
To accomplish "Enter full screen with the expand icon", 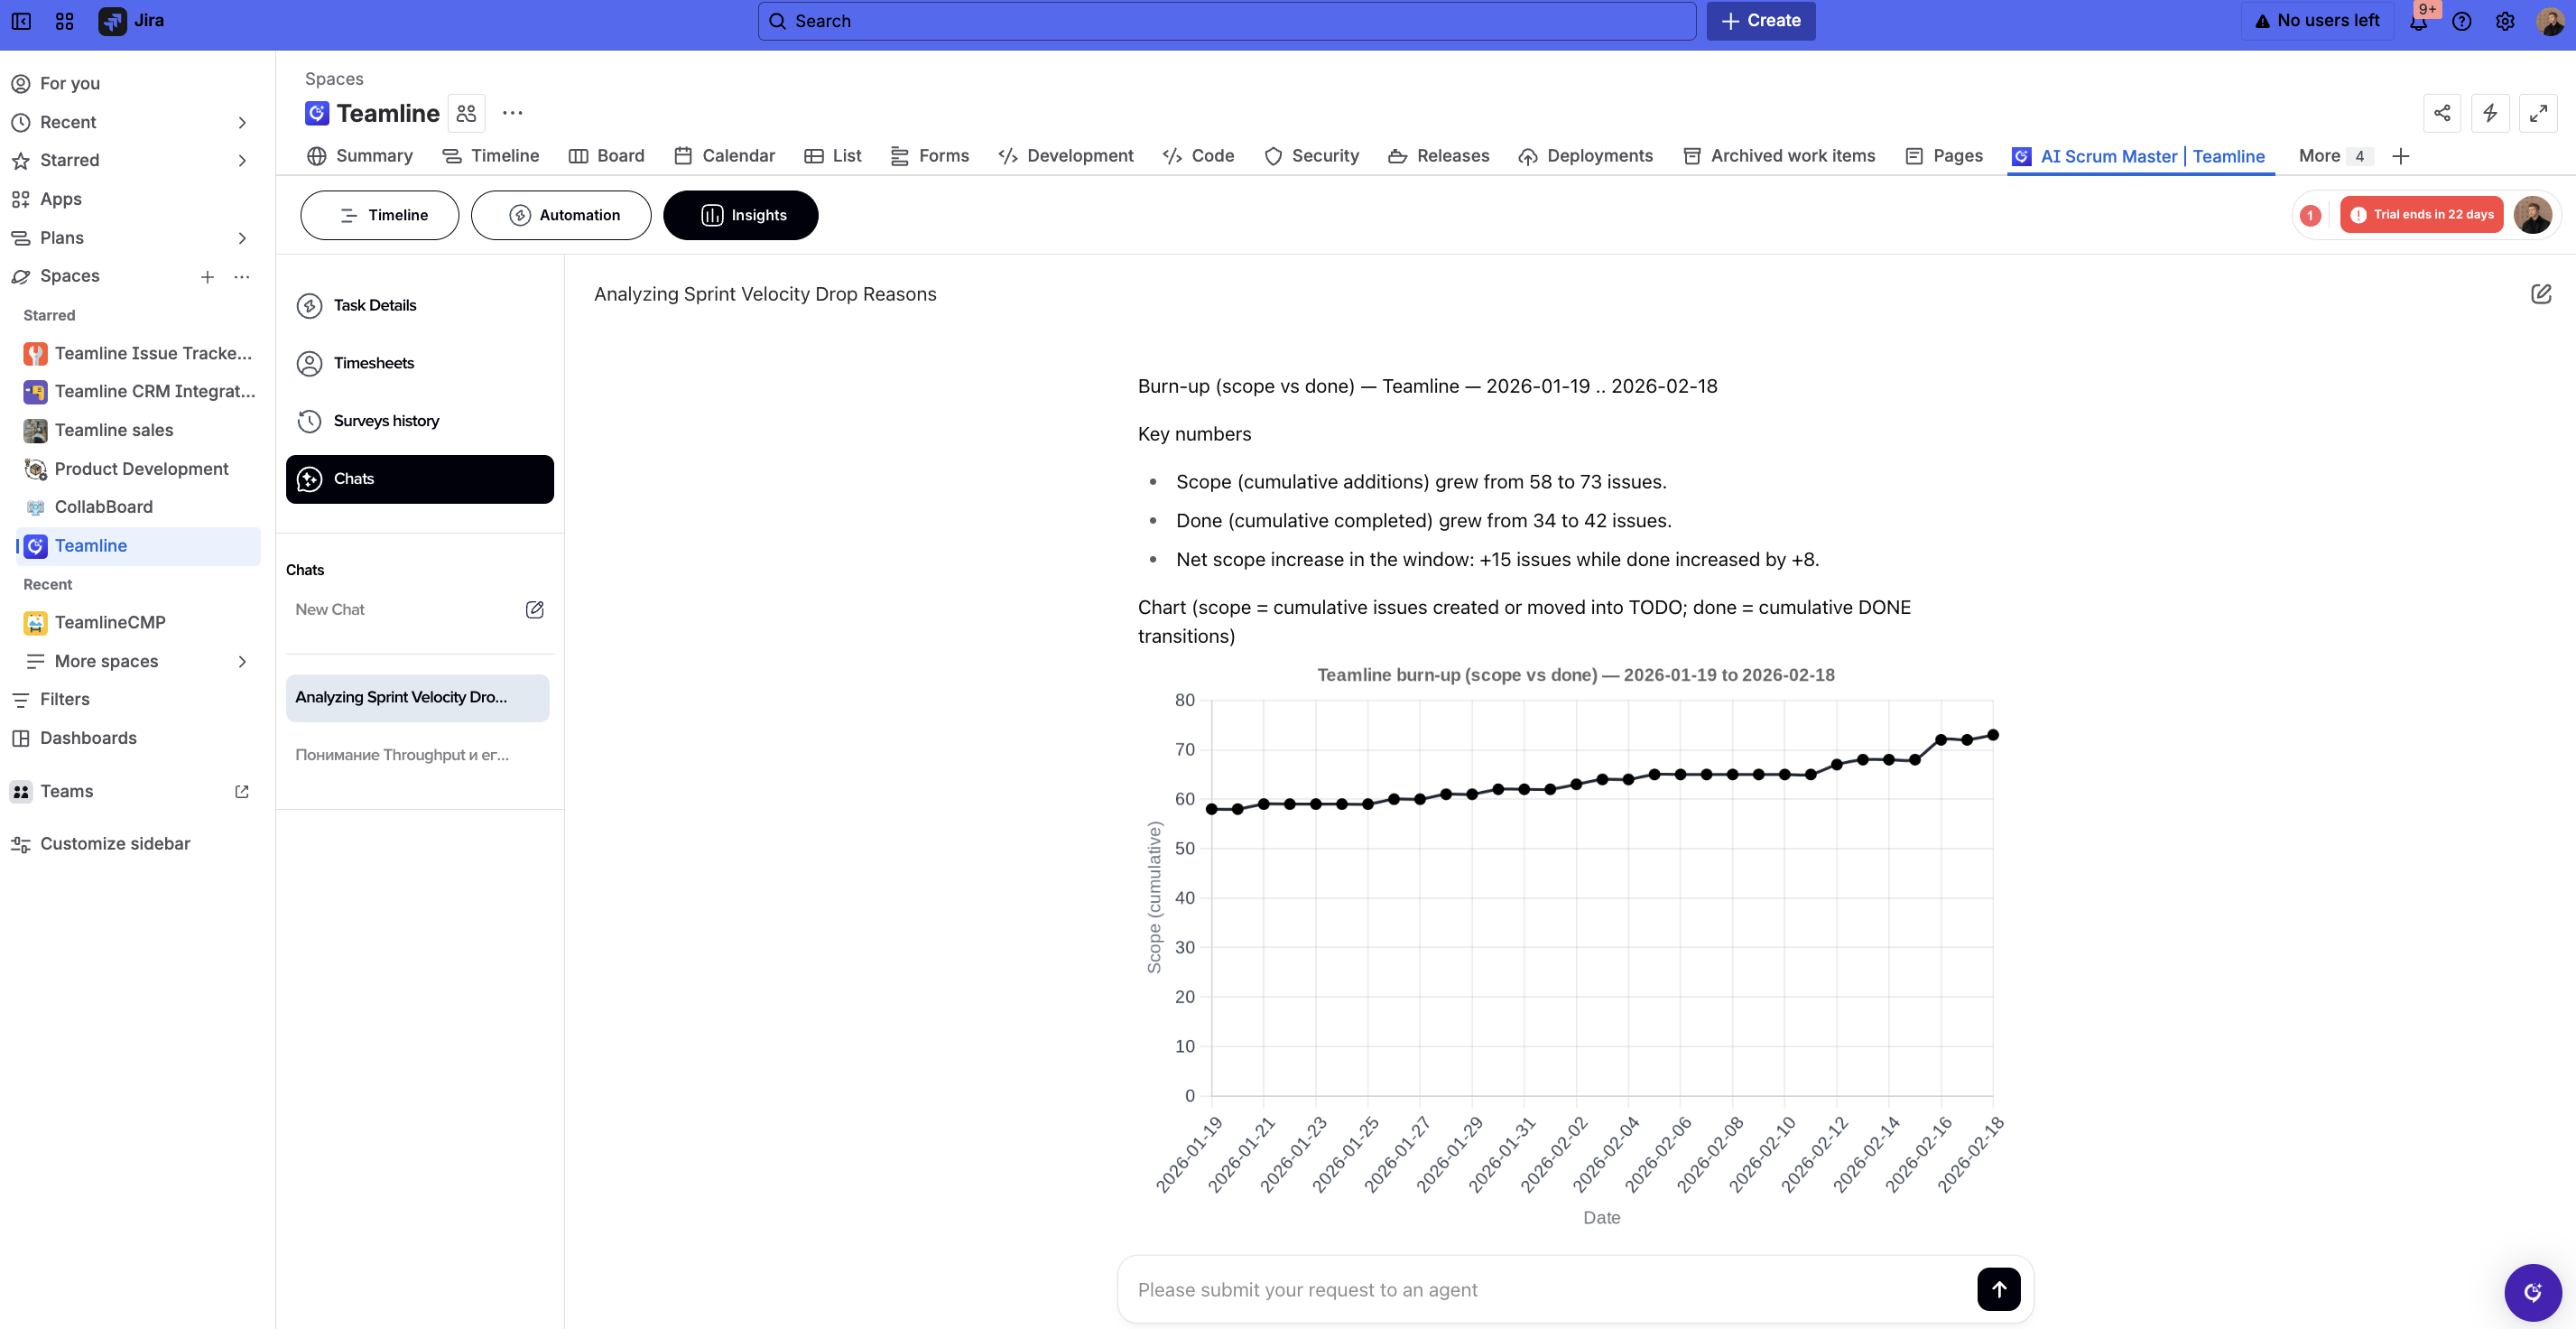I will tap(2538, 113).
